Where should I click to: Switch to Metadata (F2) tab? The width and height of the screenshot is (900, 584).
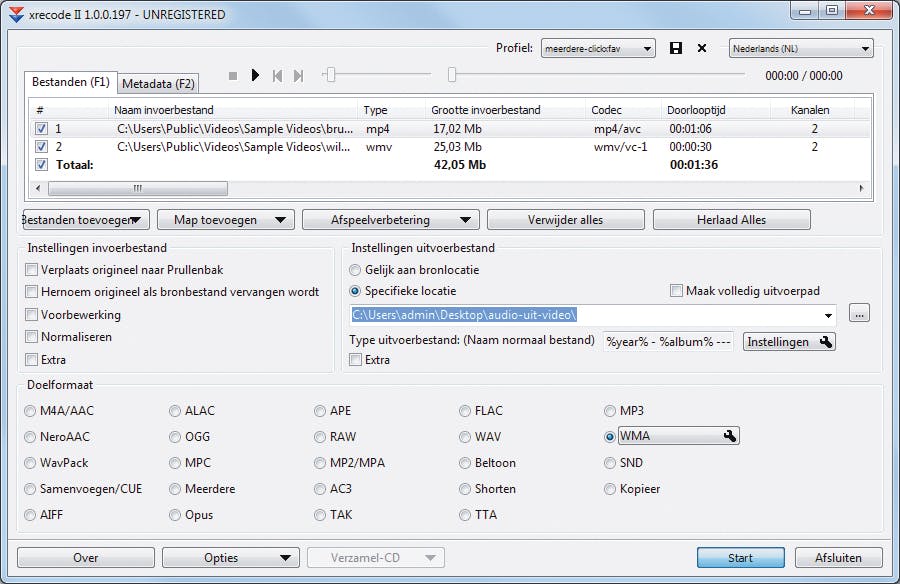pos(158,84)
